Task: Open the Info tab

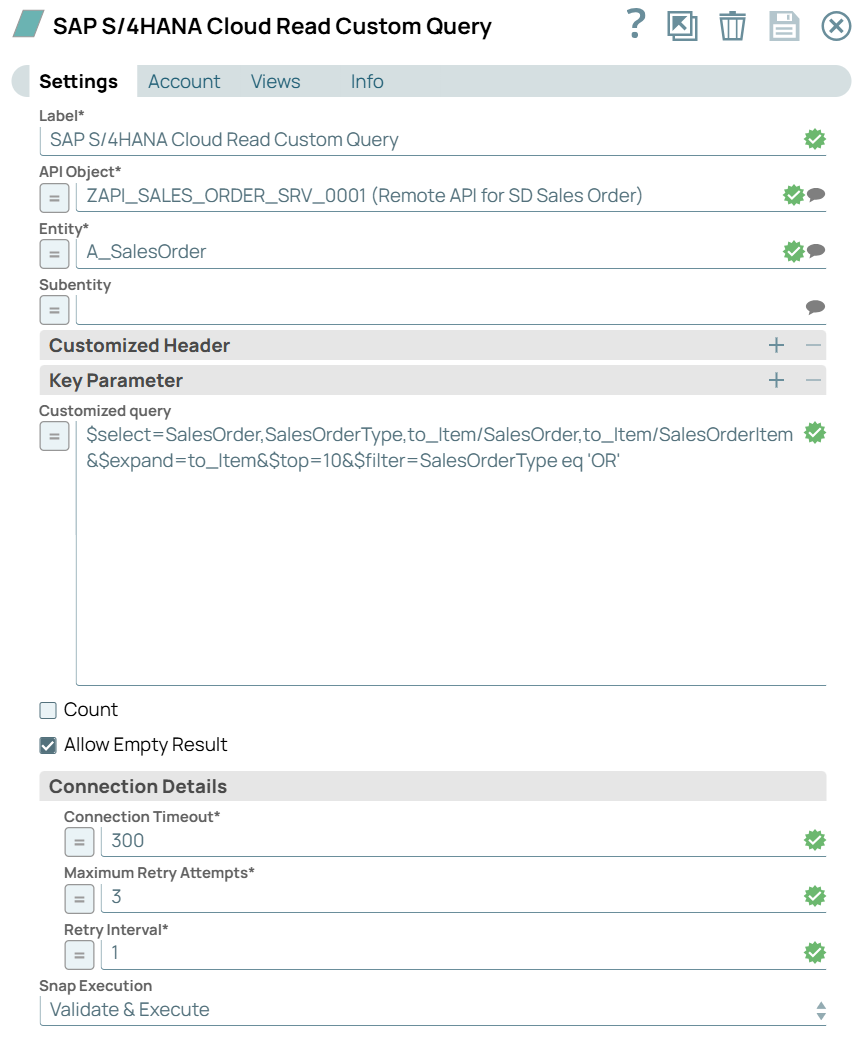Action: pyautogui.click(x=367, y=81)
